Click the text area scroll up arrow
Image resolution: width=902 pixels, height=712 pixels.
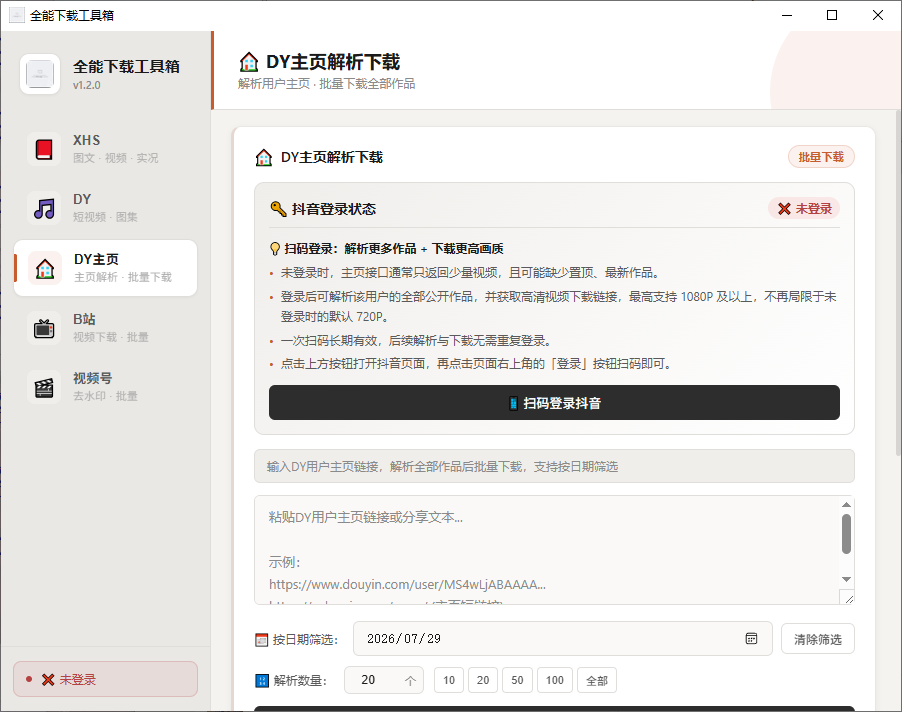tap(846, 504)
